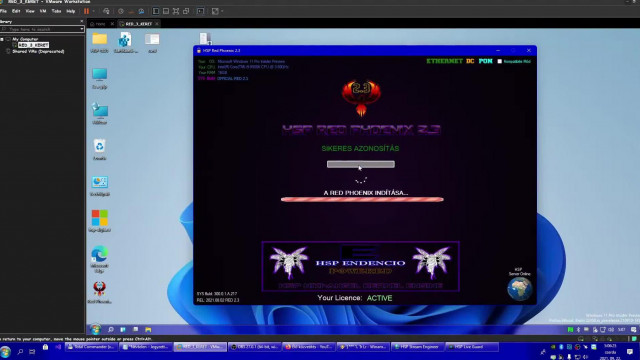The height and width of the screenshot is (360, 640).
Task: Open the guest taskbar File Explorer icon
Action: point(148,329)
